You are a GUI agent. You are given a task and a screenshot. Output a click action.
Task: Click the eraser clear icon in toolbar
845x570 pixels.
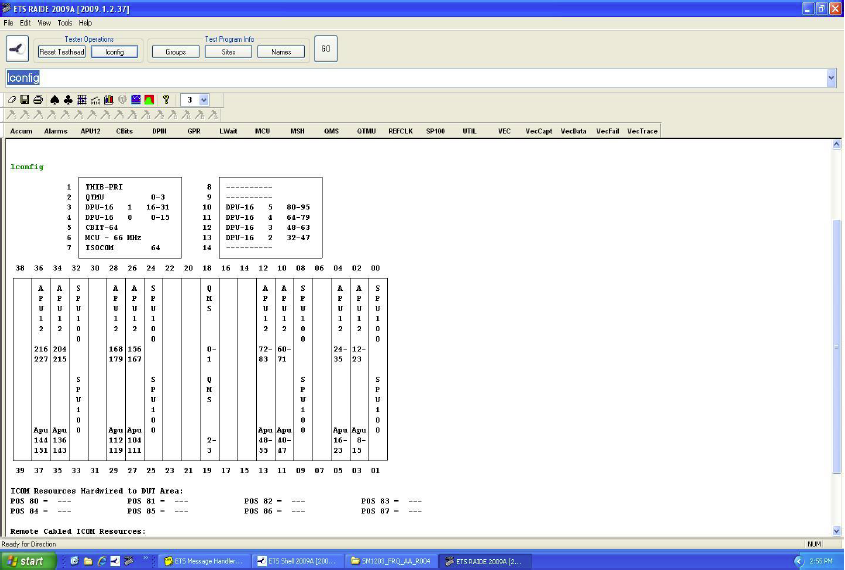[12, 100]
